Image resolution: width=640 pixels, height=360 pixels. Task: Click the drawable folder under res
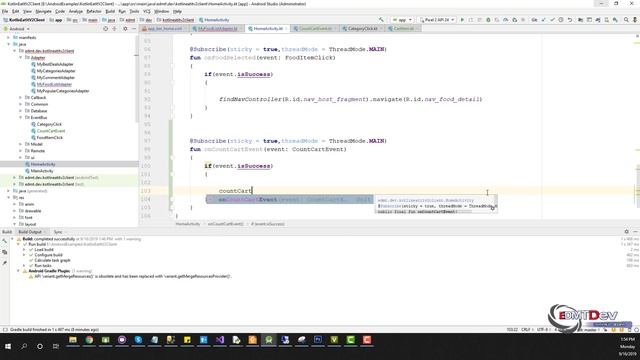(x=33, y=211)
